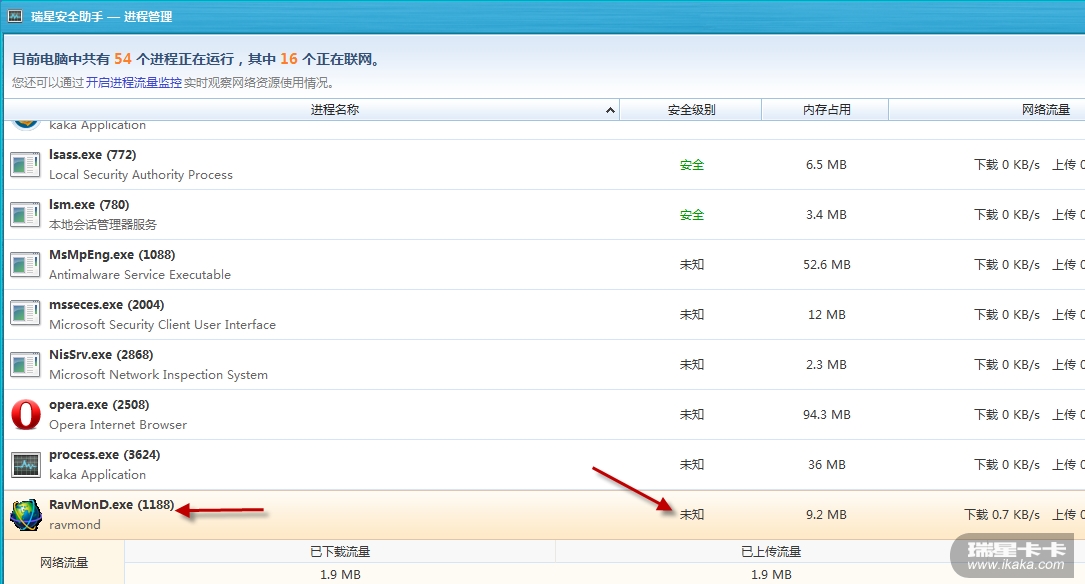Image resolution: width=1085 pixels, height=584 pixels.
Task: Click 3.4 MB memory value
Action: [826, 215]
